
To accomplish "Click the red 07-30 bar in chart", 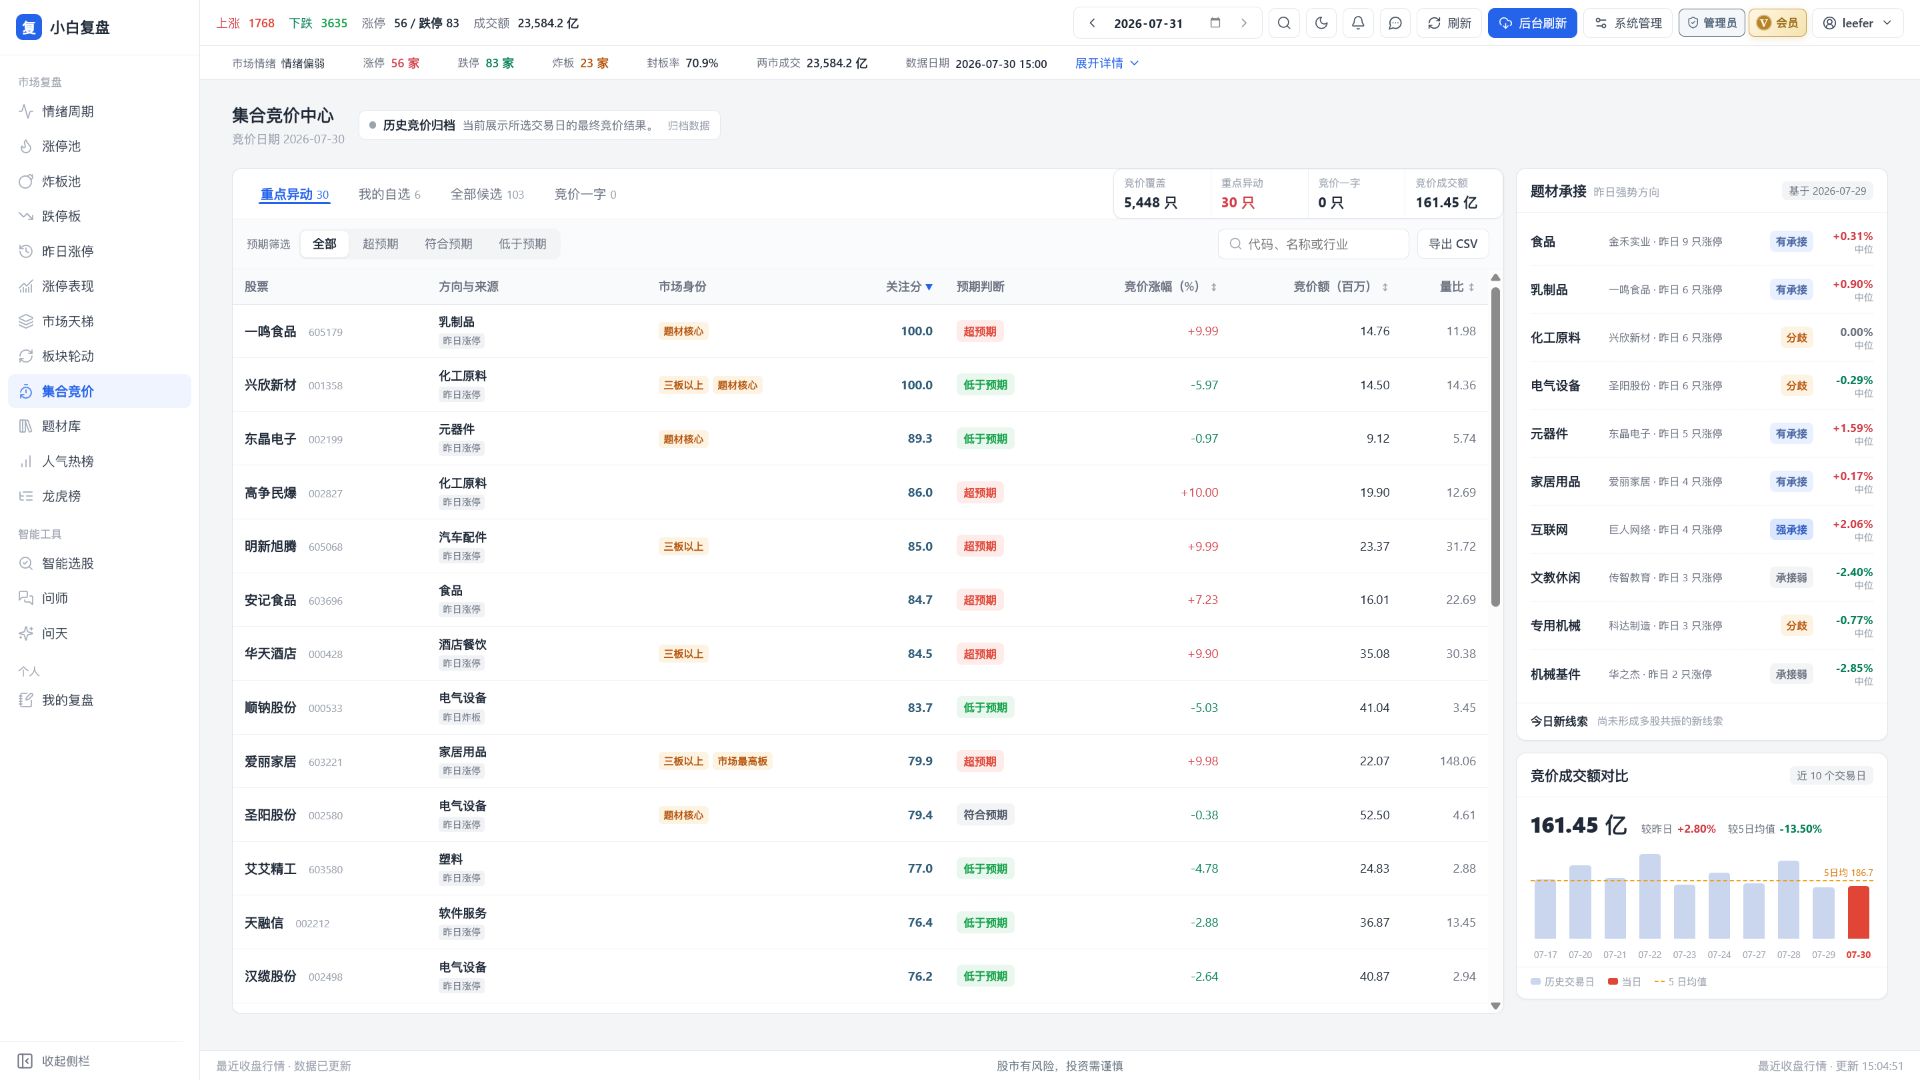I will 1858,912.
